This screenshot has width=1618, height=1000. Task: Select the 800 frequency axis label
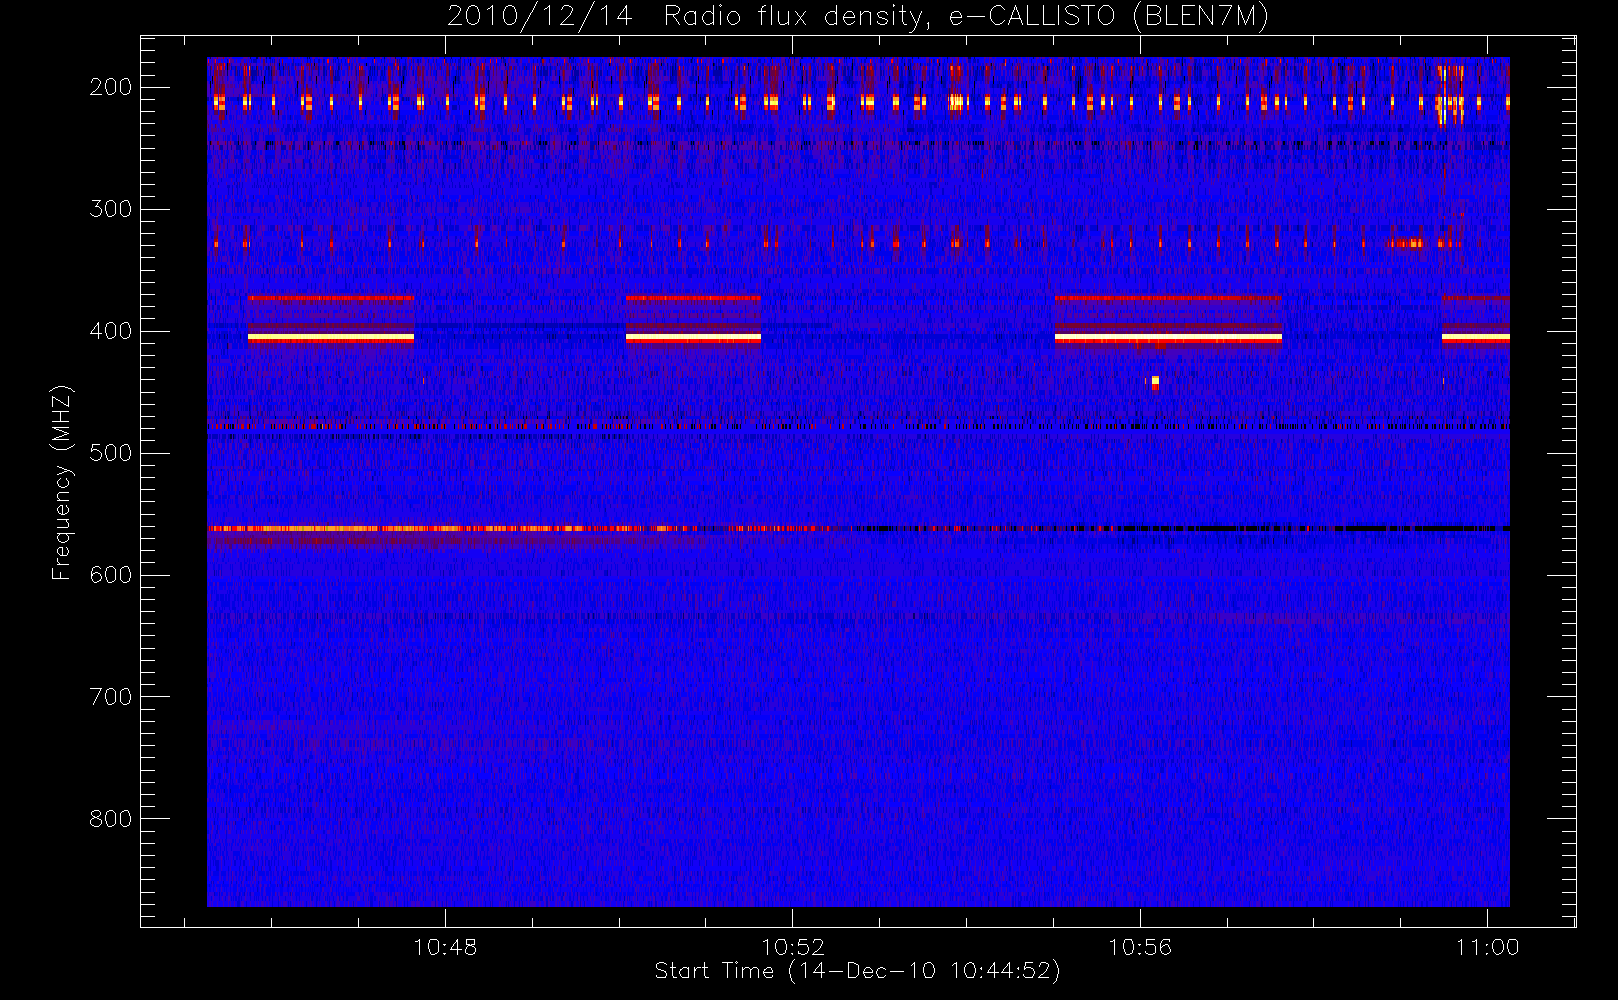point(110,819)
